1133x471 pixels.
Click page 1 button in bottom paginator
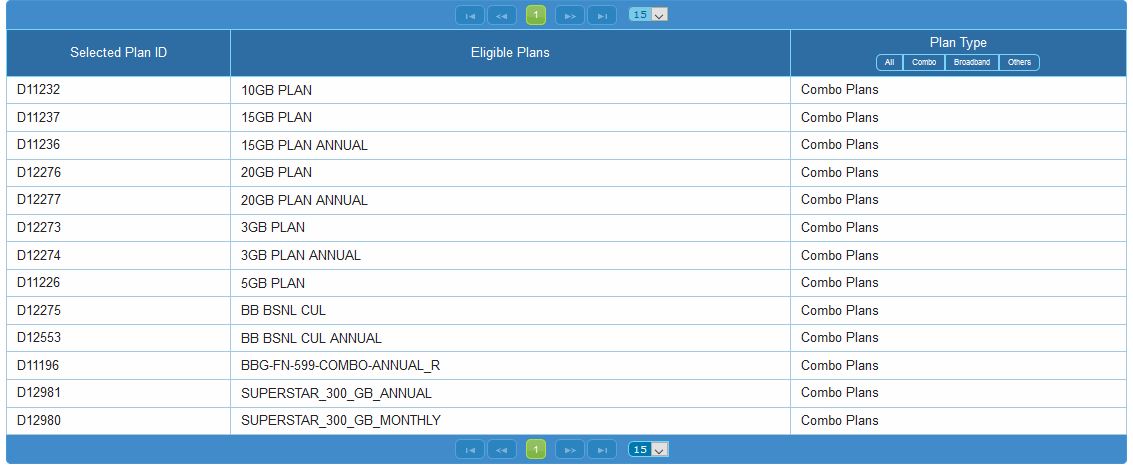tap(536, 450)
